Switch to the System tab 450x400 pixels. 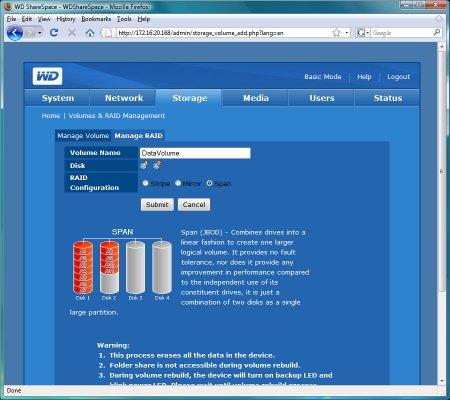point(58,98)
